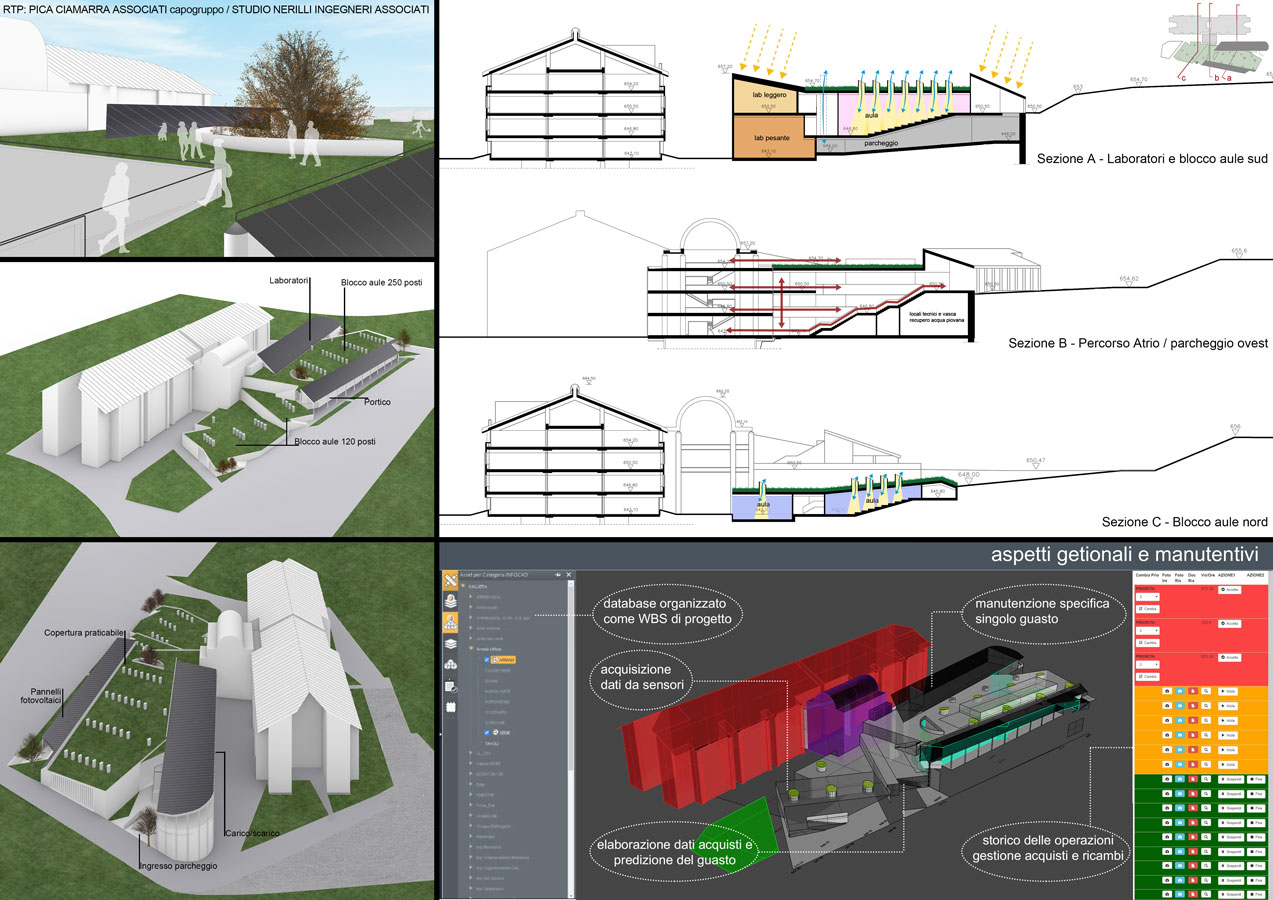This screenshot has width=1273, height=900.
Task: Toggle the ARMADI checkbox in the asset tree
Action: pyautogui.click(x=487, y=660)
